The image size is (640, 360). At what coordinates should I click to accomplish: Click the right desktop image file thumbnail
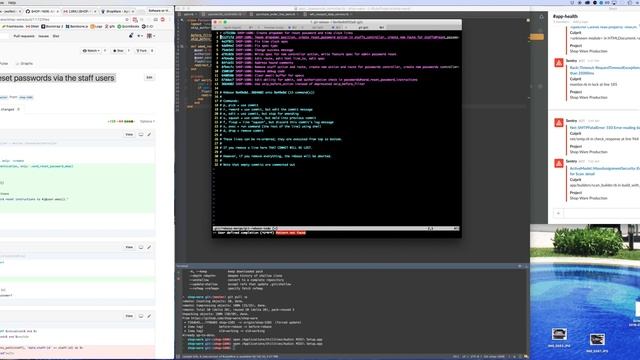597,340
